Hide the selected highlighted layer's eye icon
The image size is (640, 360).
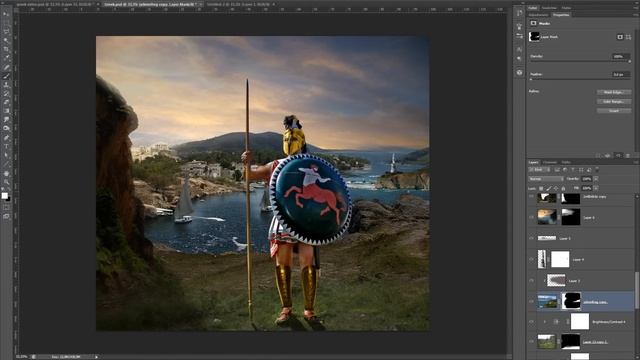[531, 302]
